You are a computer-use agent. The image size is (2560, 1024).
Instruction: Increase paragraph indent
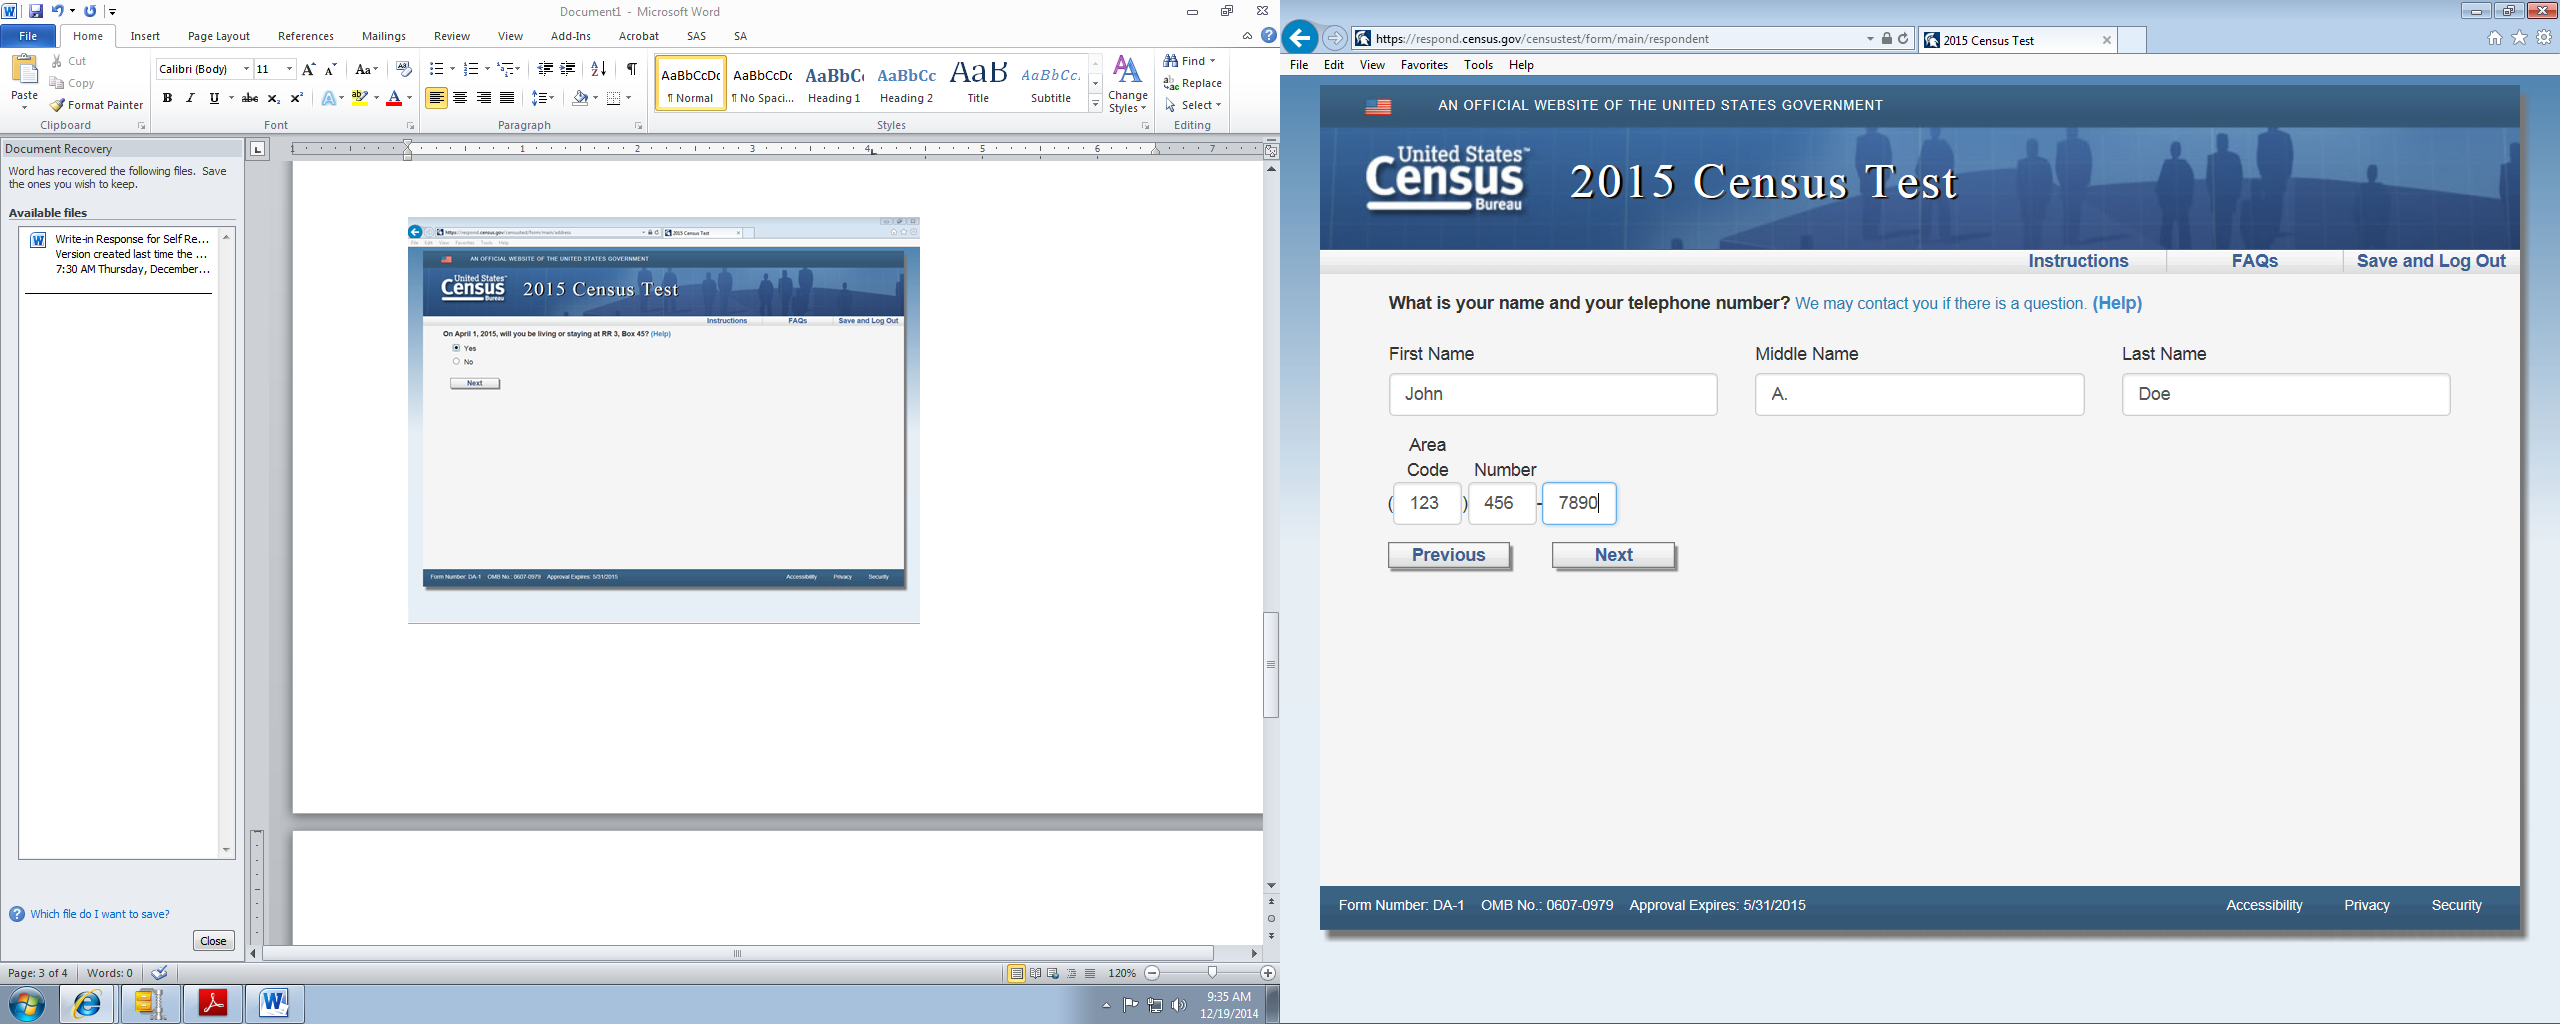pos(568,69)
